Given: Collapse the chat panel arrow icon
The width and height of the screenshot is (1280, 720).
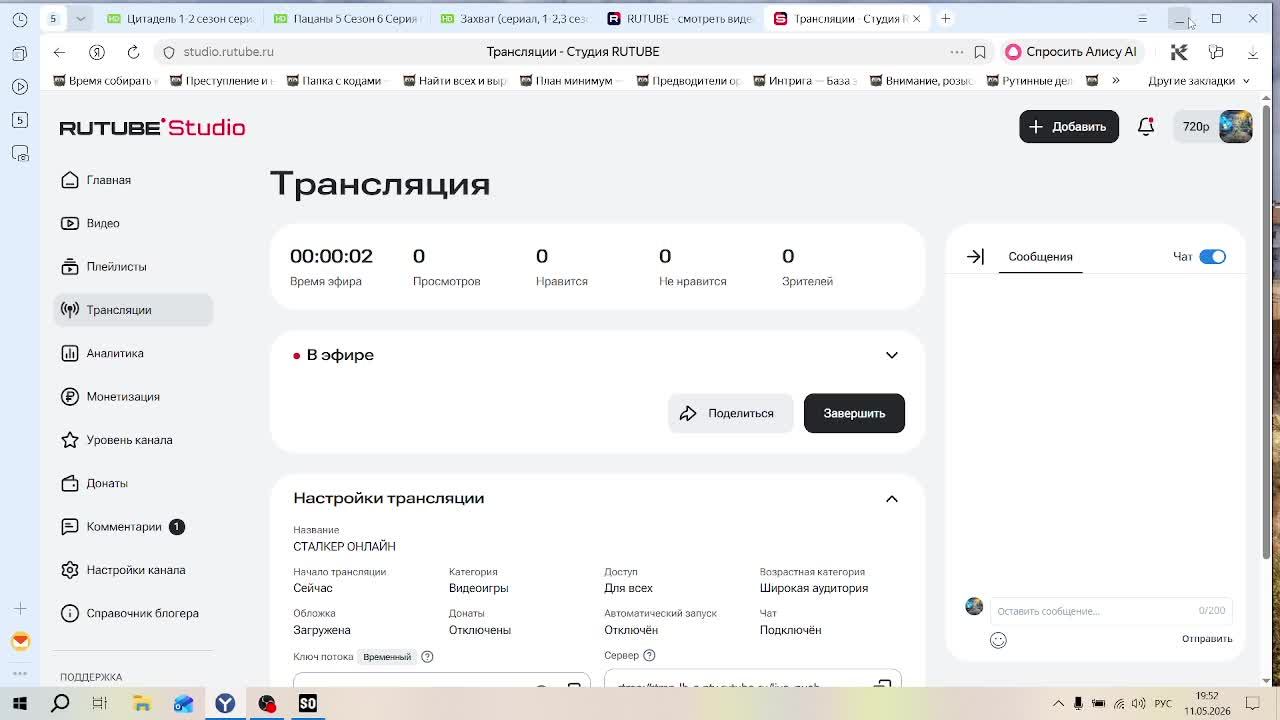Looking at the screenshot, I should [x=975, y=257].
